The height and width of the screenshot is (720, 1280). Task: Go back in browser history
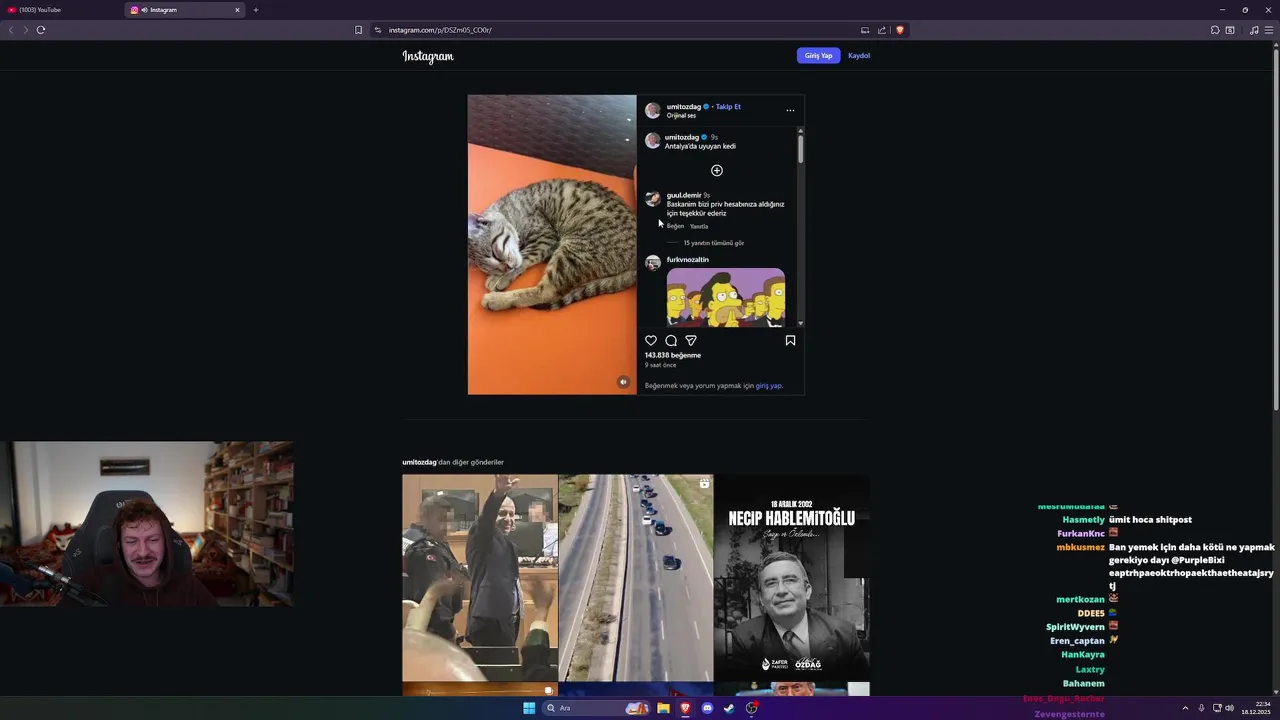pyautogui.click(x=11, y=30)
